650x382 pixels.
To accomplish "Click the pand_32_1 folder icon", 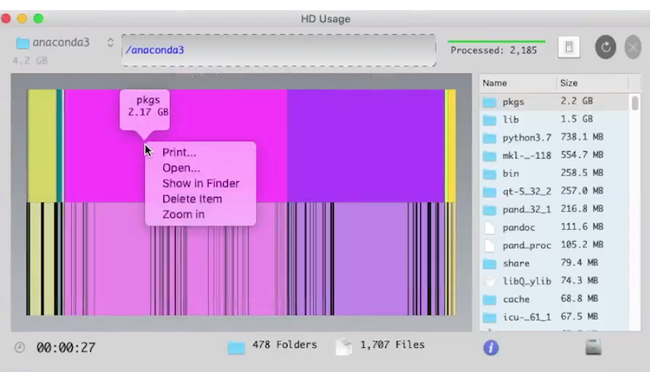I will point(490,210).
